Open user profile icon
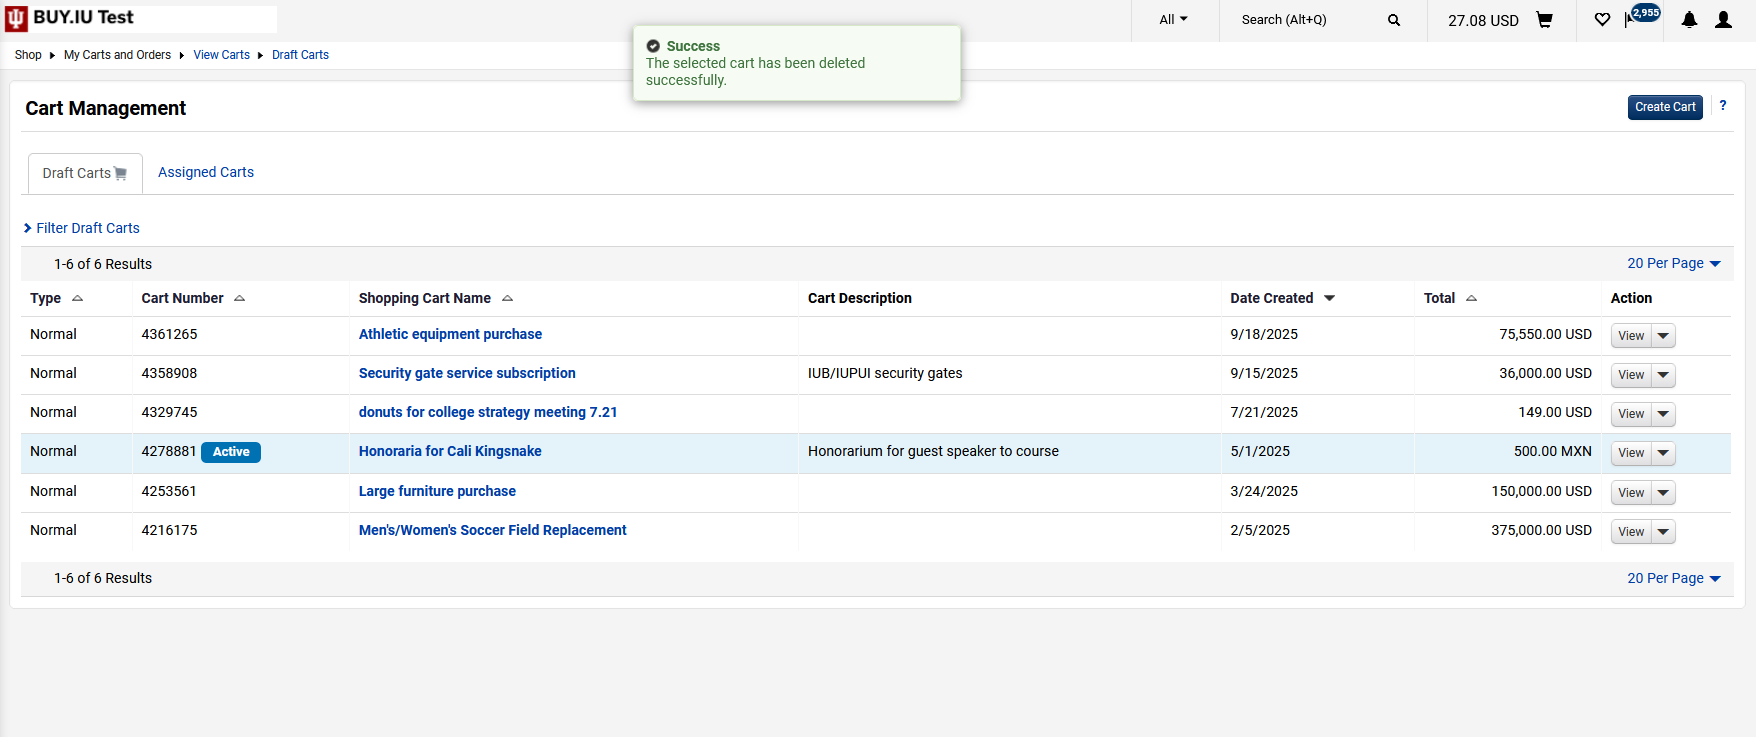 [1723, 20]
